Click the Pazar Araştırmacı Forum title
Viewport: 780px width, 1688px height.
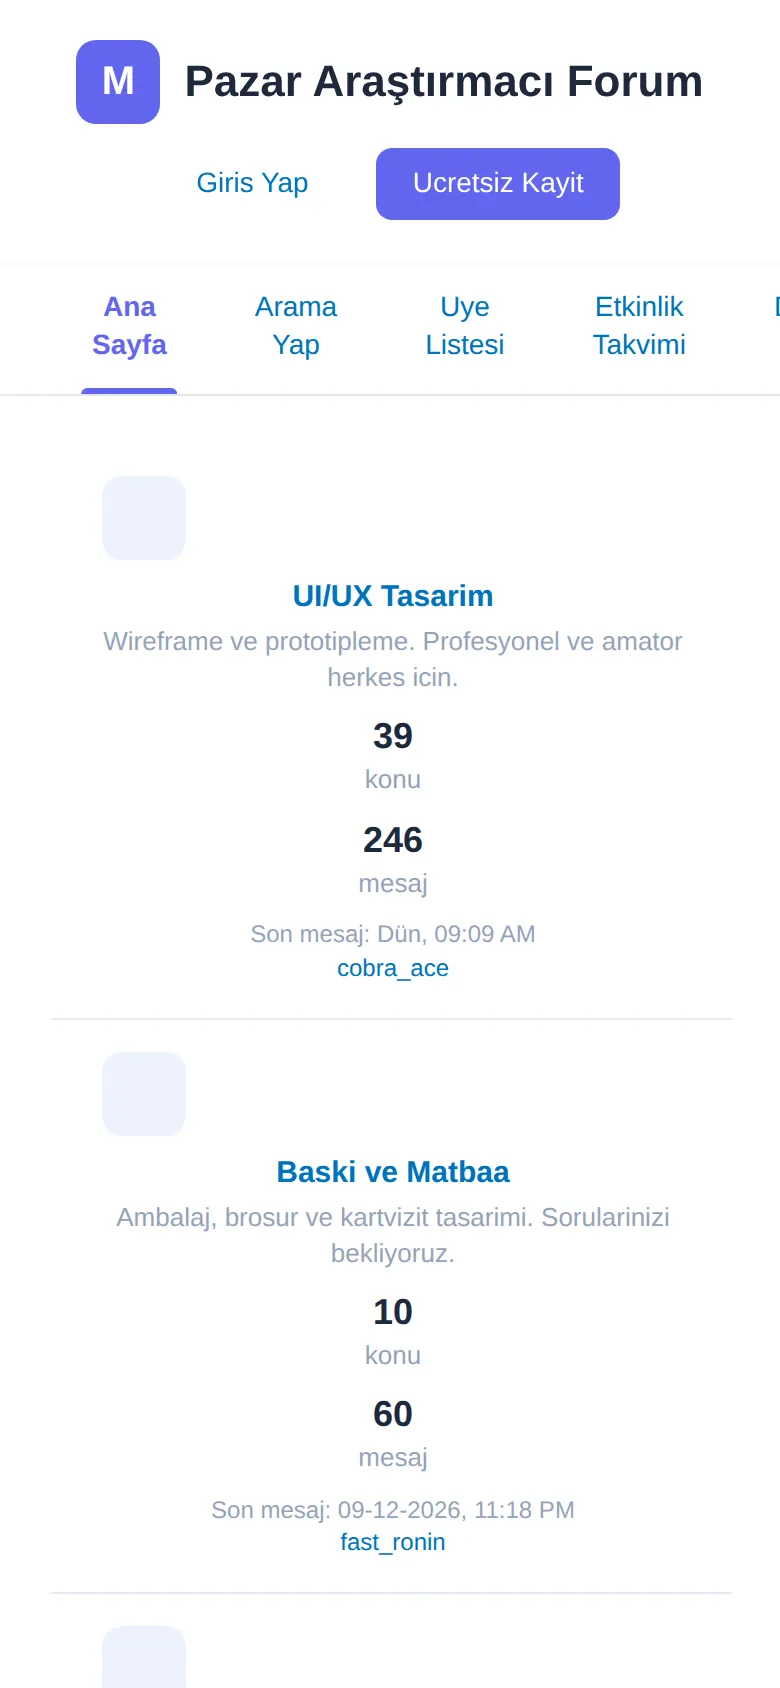[444, 82]
